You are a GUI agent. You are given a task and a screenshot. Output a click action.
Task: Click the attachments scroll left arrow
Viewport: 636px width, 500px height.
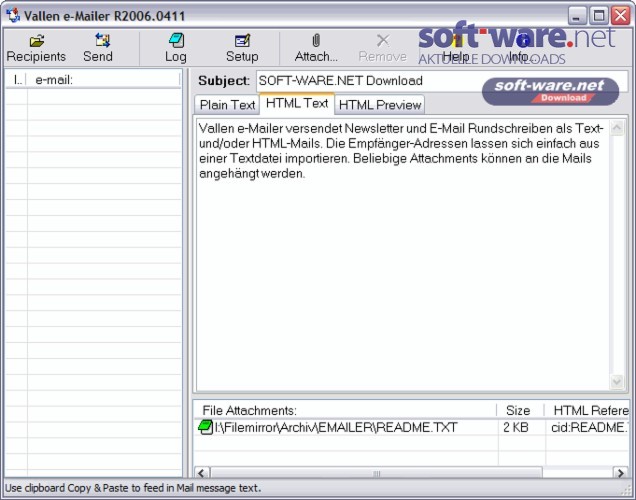(202, 473)
